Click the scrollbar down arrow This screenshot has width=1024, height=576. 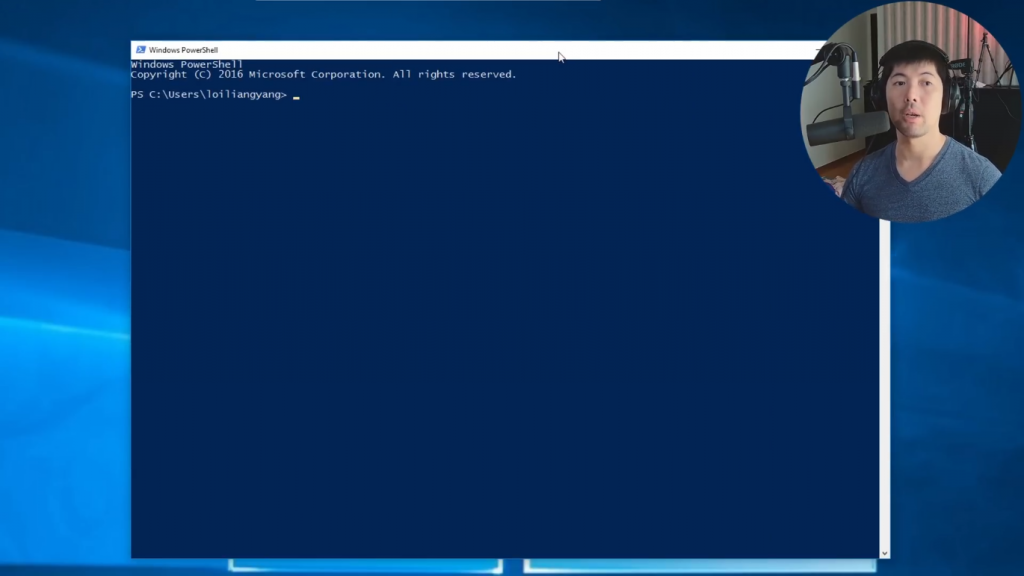tap(884, 553)
